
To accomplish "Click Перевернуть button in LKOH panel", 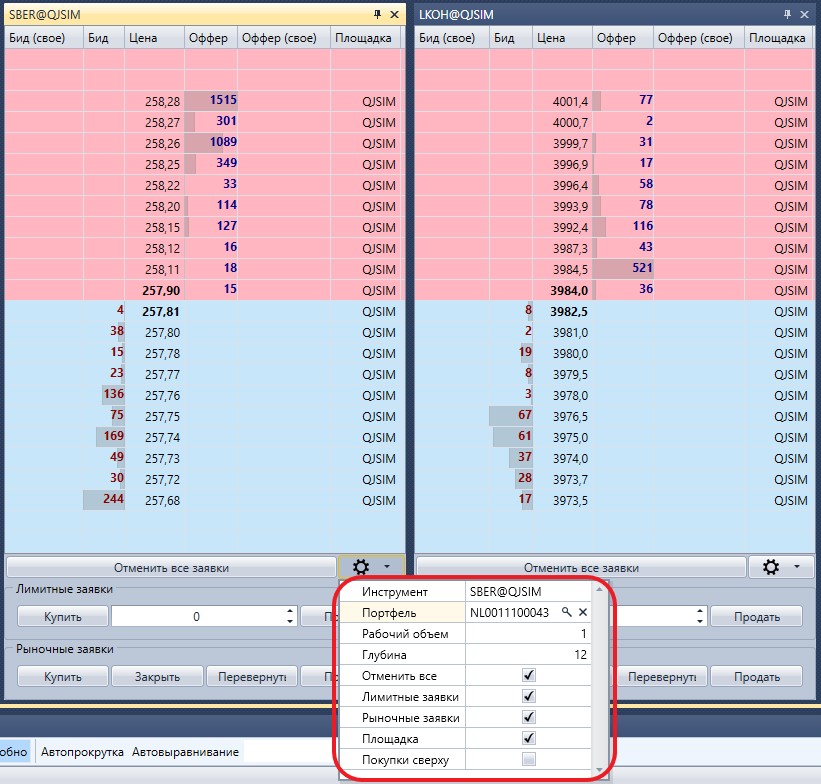I will (662, 677).
